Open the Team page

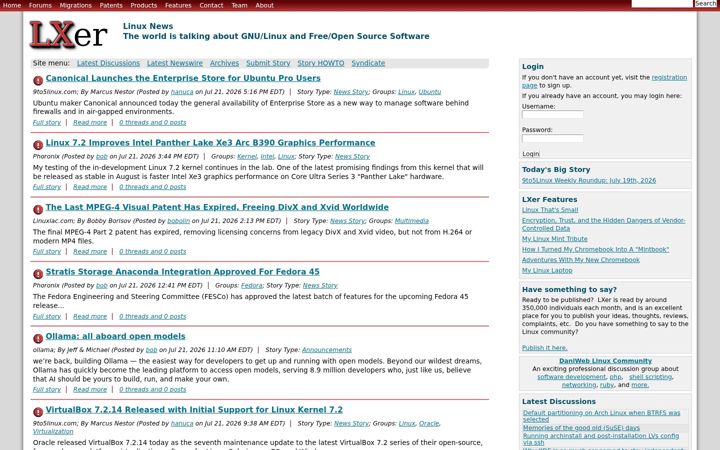click(239, 5)
